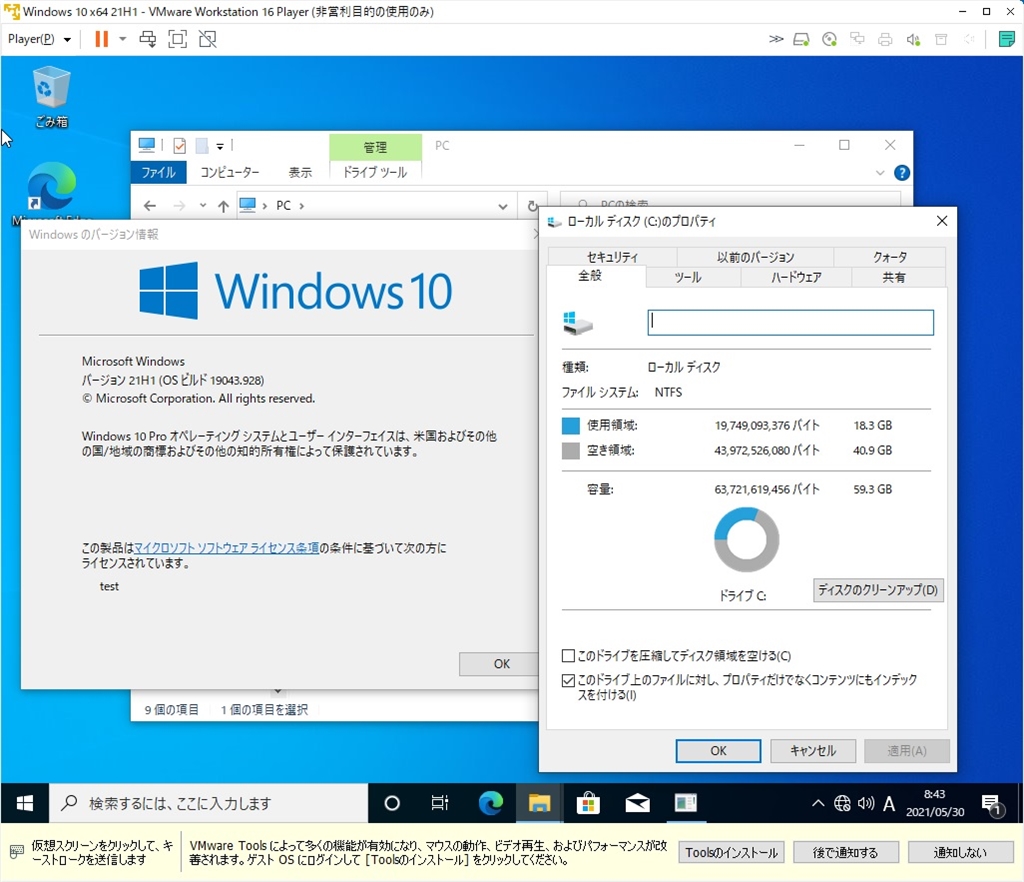Switch to the クォータ tab
1024x882 pixels.
point(889,257)
